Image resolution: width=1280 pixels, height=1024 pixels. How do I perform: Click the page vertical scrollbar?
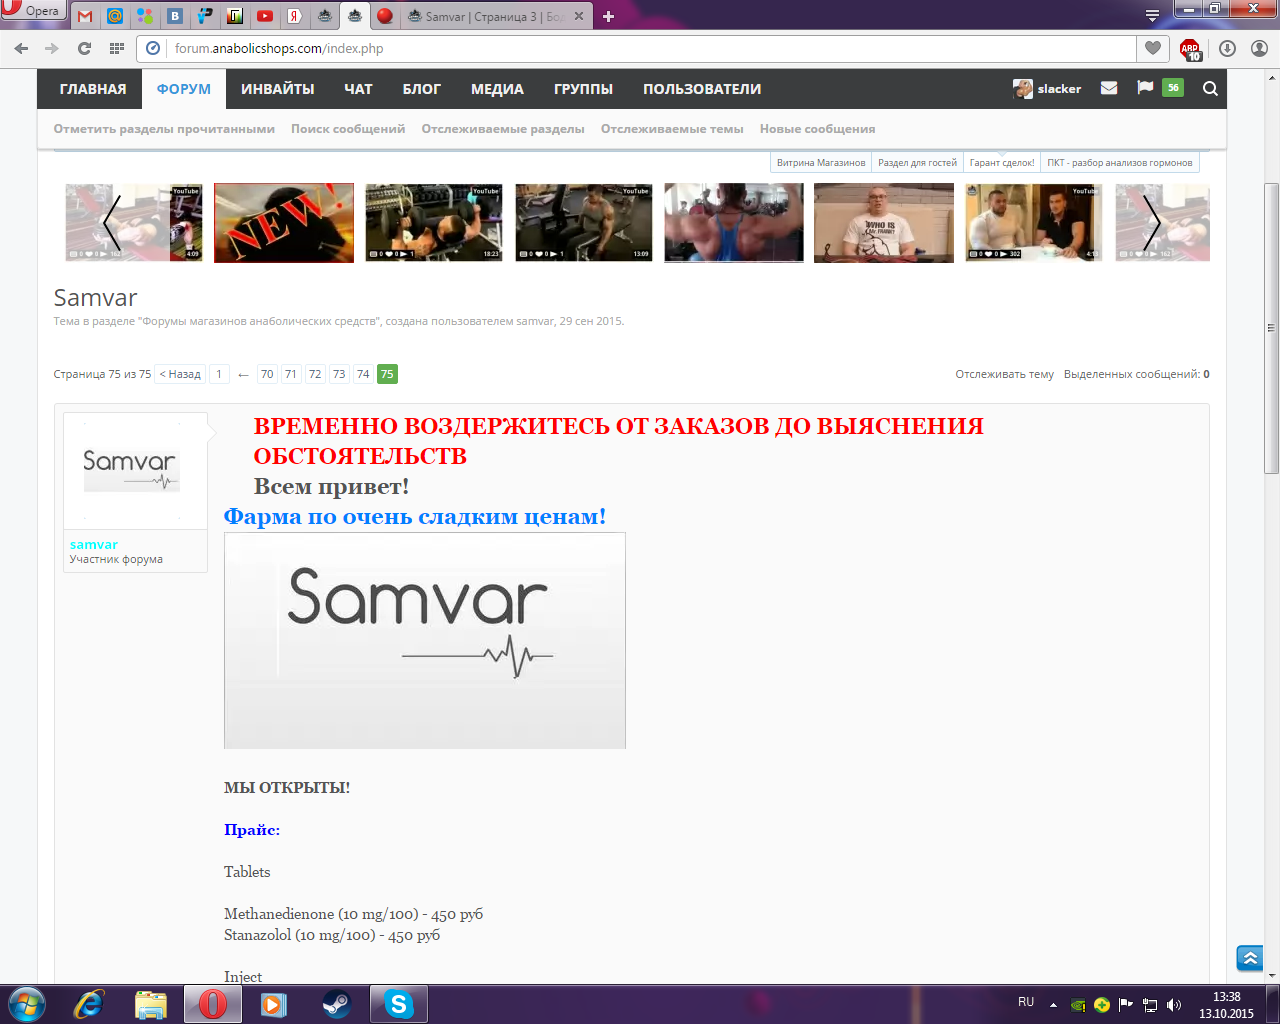[1271, 328]
